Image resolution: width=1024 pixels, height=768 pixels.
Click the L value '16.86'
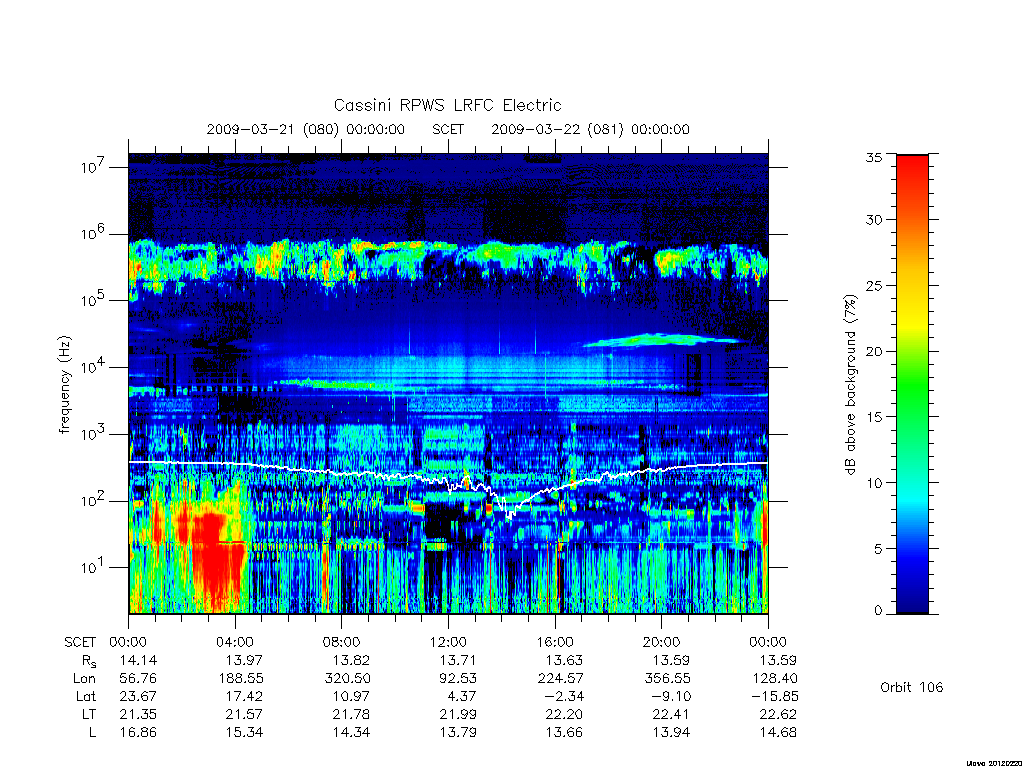tap(138, 732)
